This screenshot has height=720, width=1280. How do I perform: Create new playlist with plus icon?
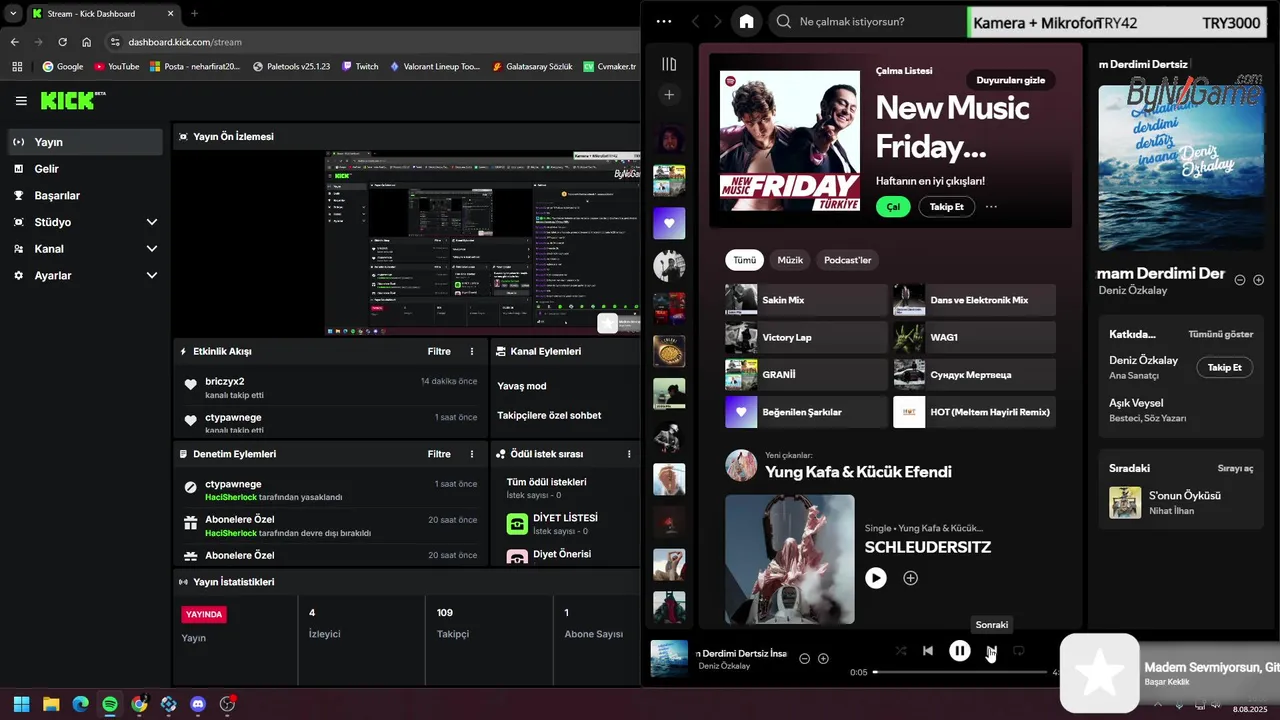(669, 95)
